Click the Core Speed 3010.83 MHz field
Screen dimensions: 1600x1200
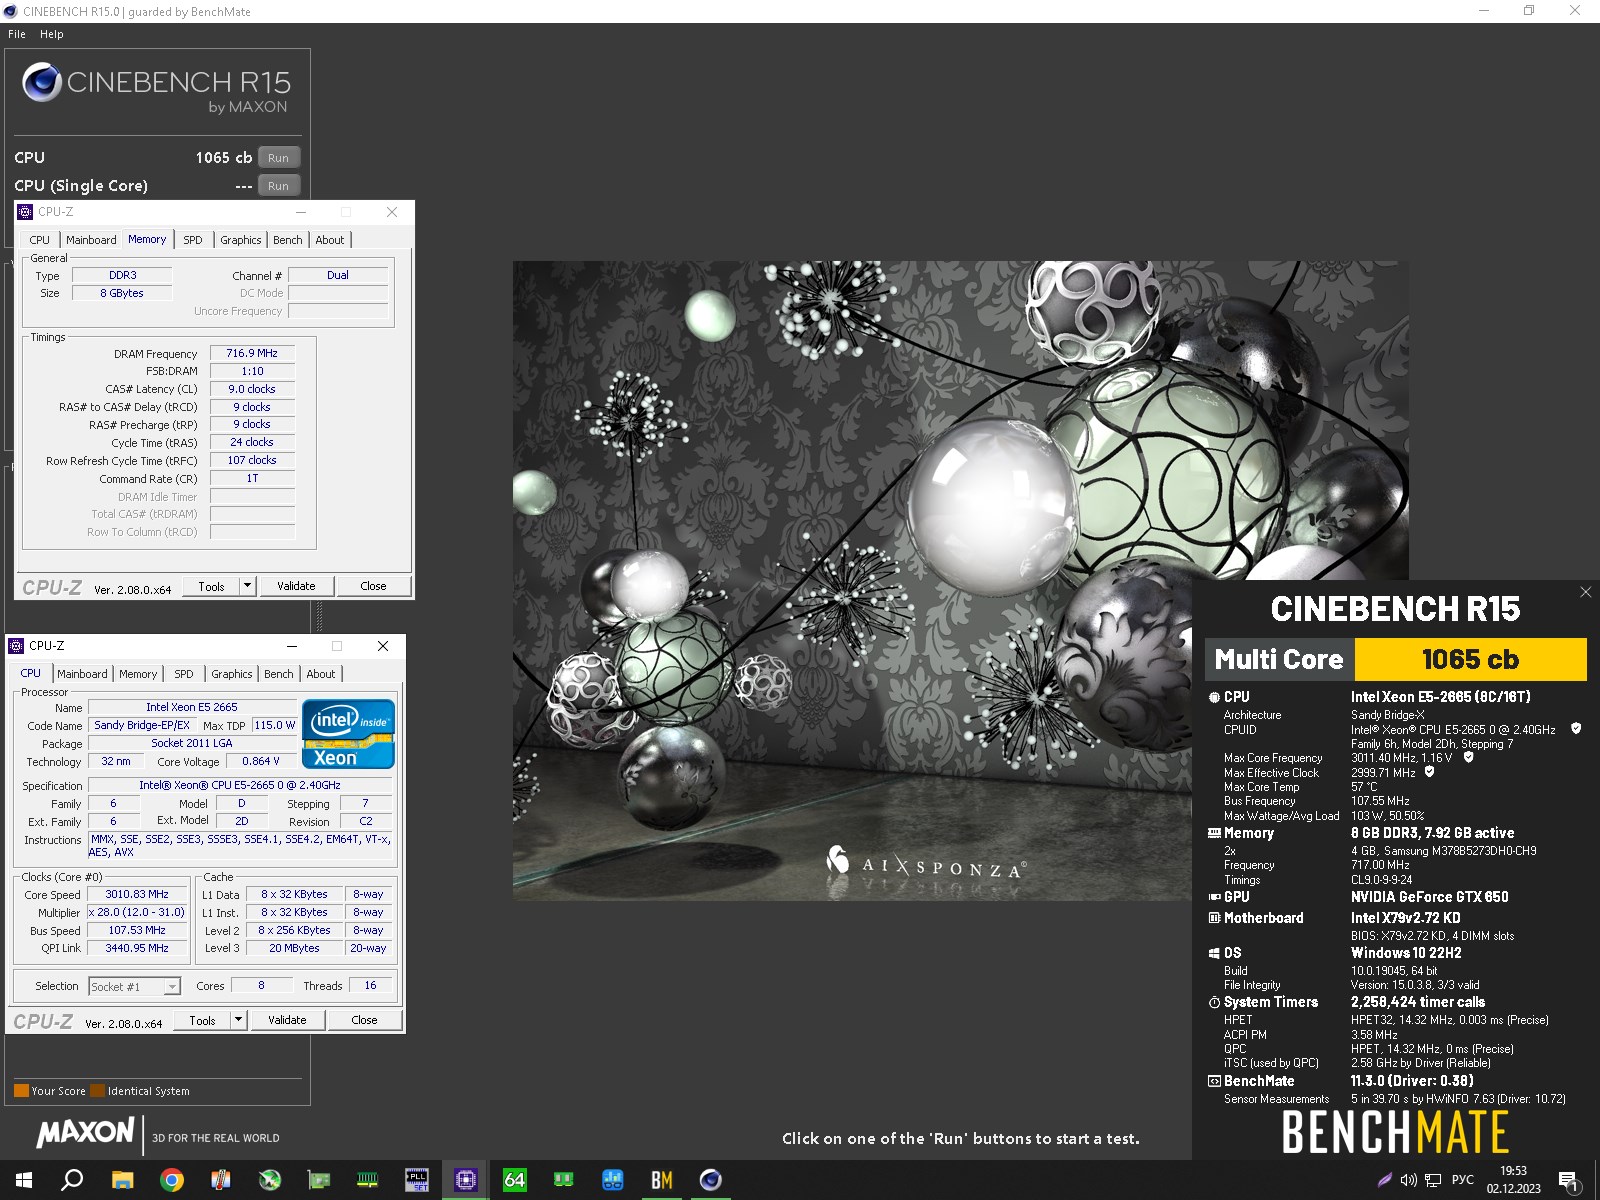[137, 894]
